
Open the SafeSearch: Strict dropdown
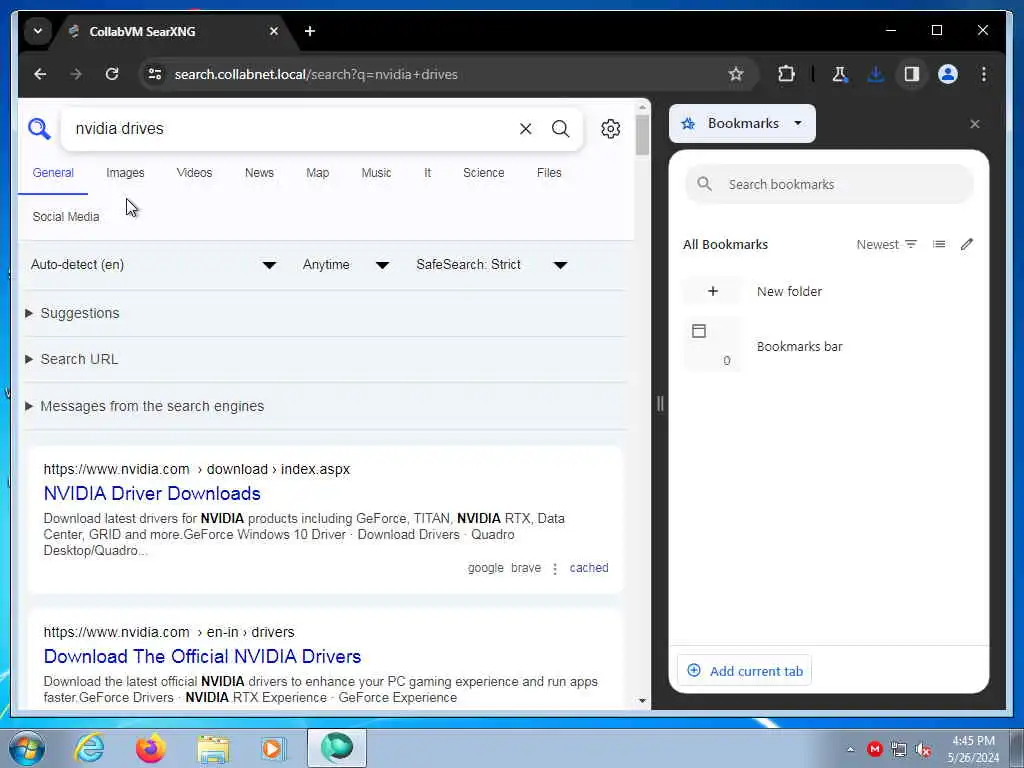tap(492, 264)
